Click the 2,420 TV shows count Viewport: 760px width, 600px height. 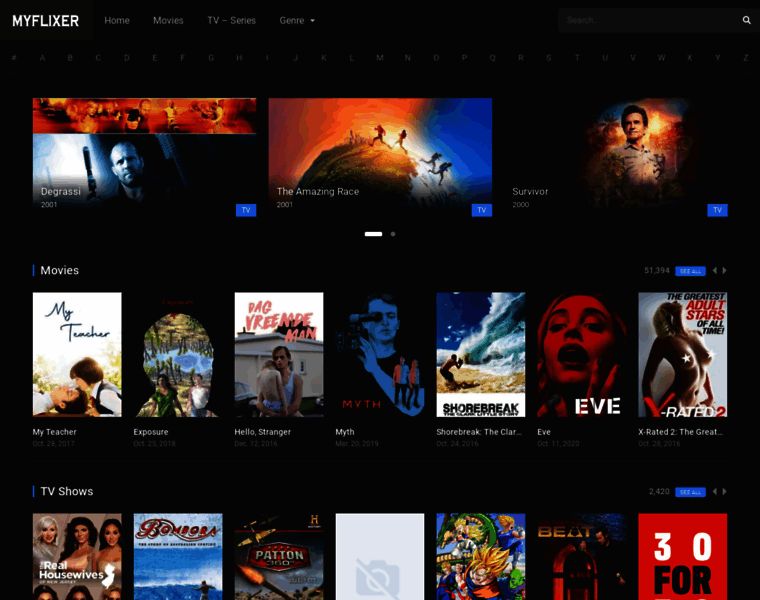pyautogui.click(x=659, y=491)
